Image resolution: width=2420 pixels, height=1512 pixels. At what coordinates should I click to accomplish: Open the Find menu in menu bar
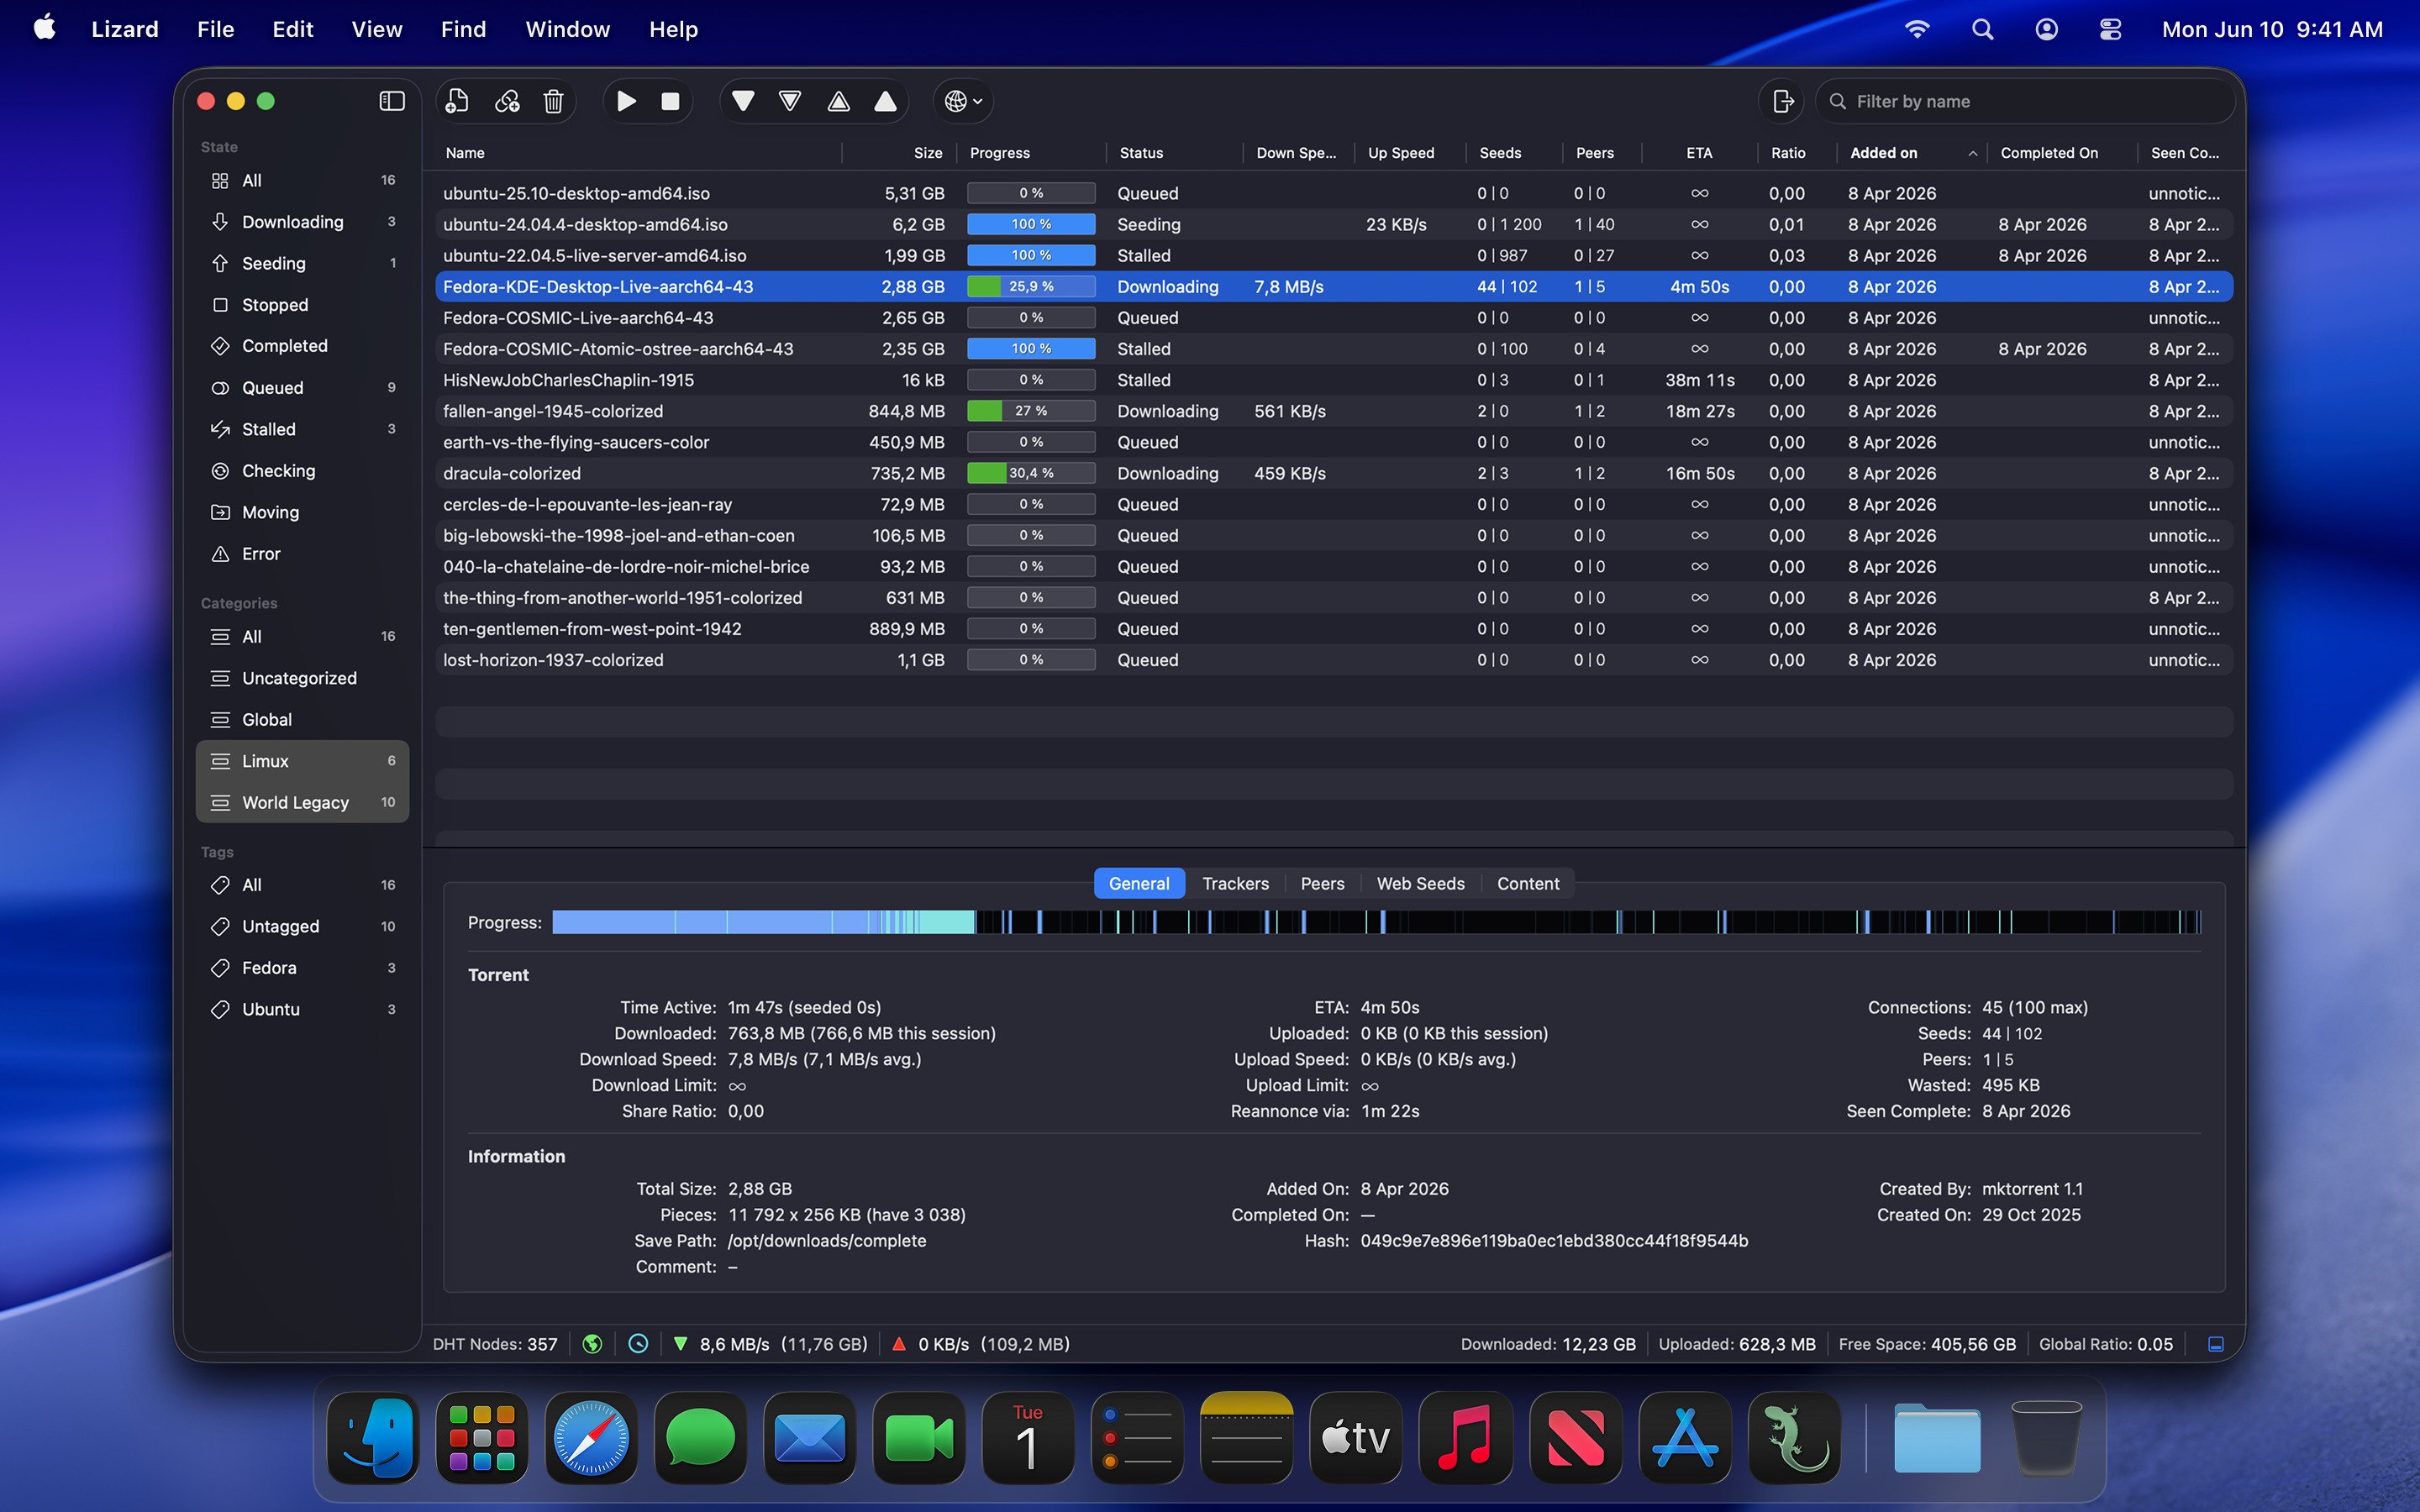click(463, 29)
